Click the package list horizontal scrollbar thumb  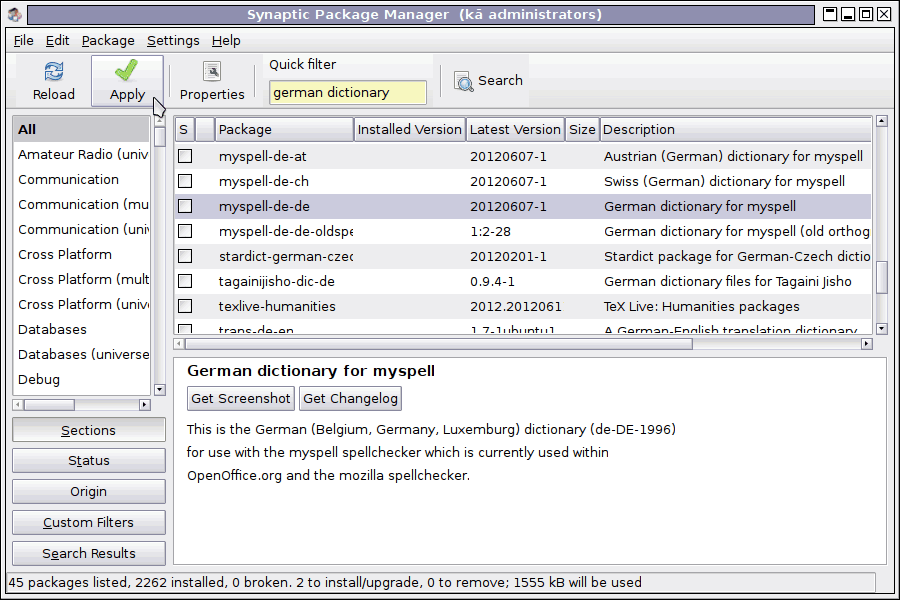click(x=439, y=343)
